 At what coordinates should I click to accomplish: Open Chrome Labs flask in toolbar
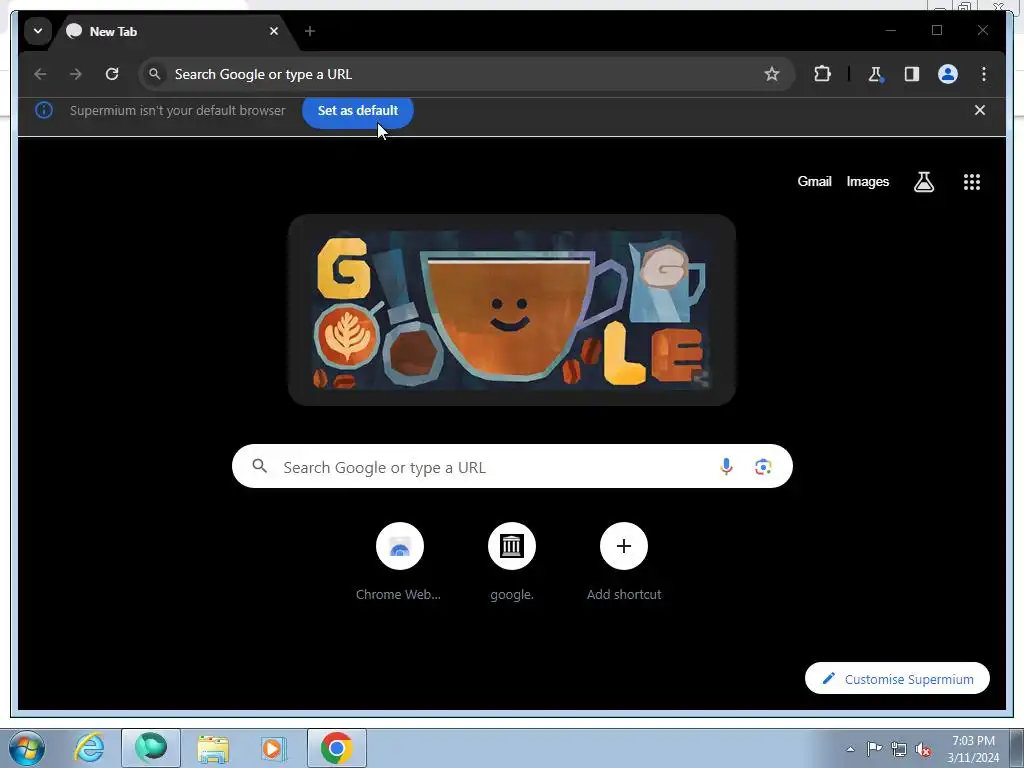[876, 74]
